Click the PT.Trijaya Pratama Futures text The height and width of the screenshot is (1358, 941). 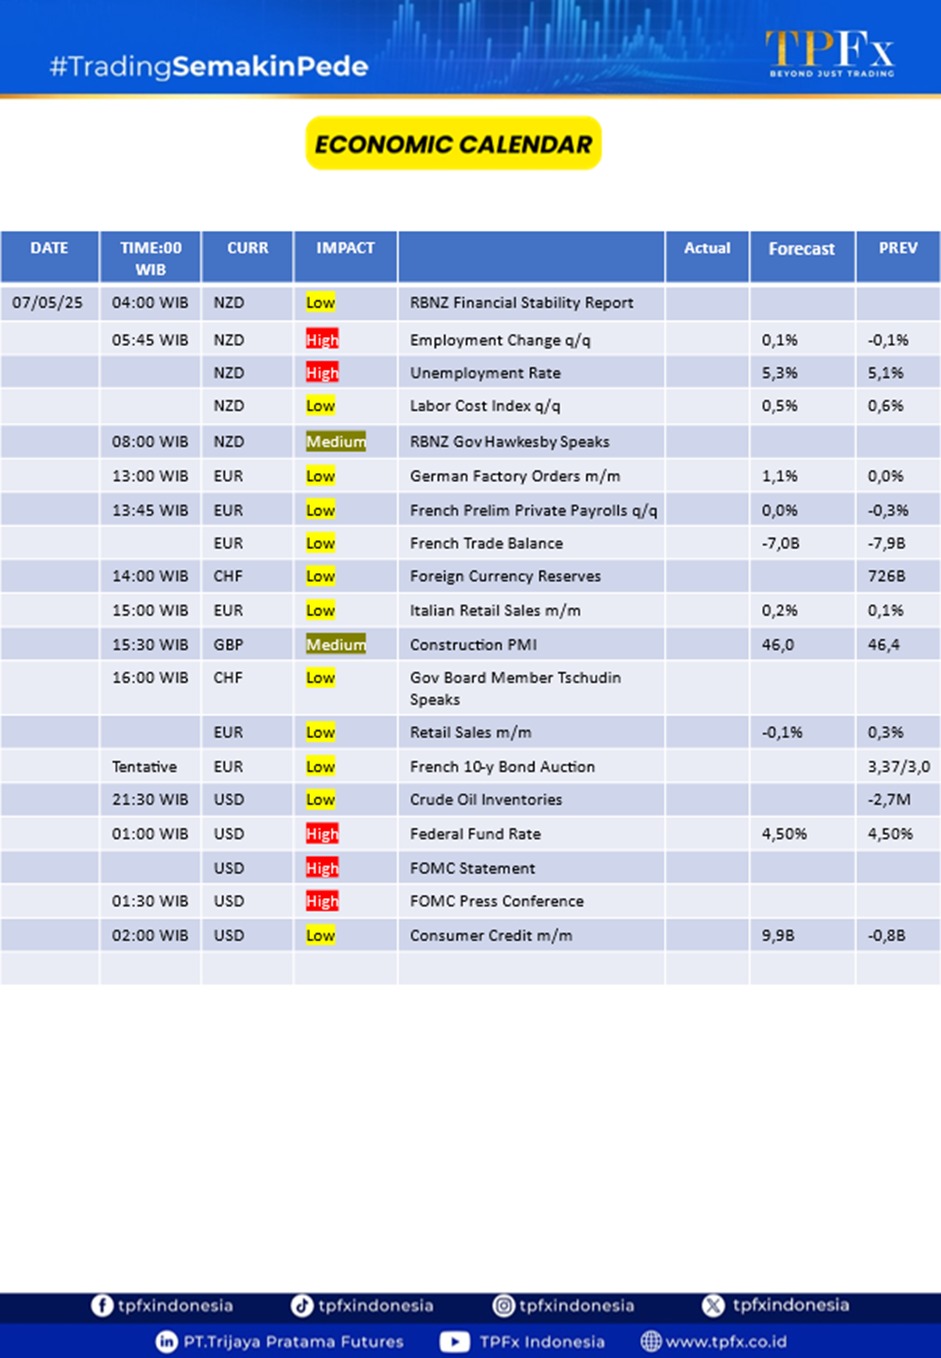pyautogui.click(x=293, y=1341)
